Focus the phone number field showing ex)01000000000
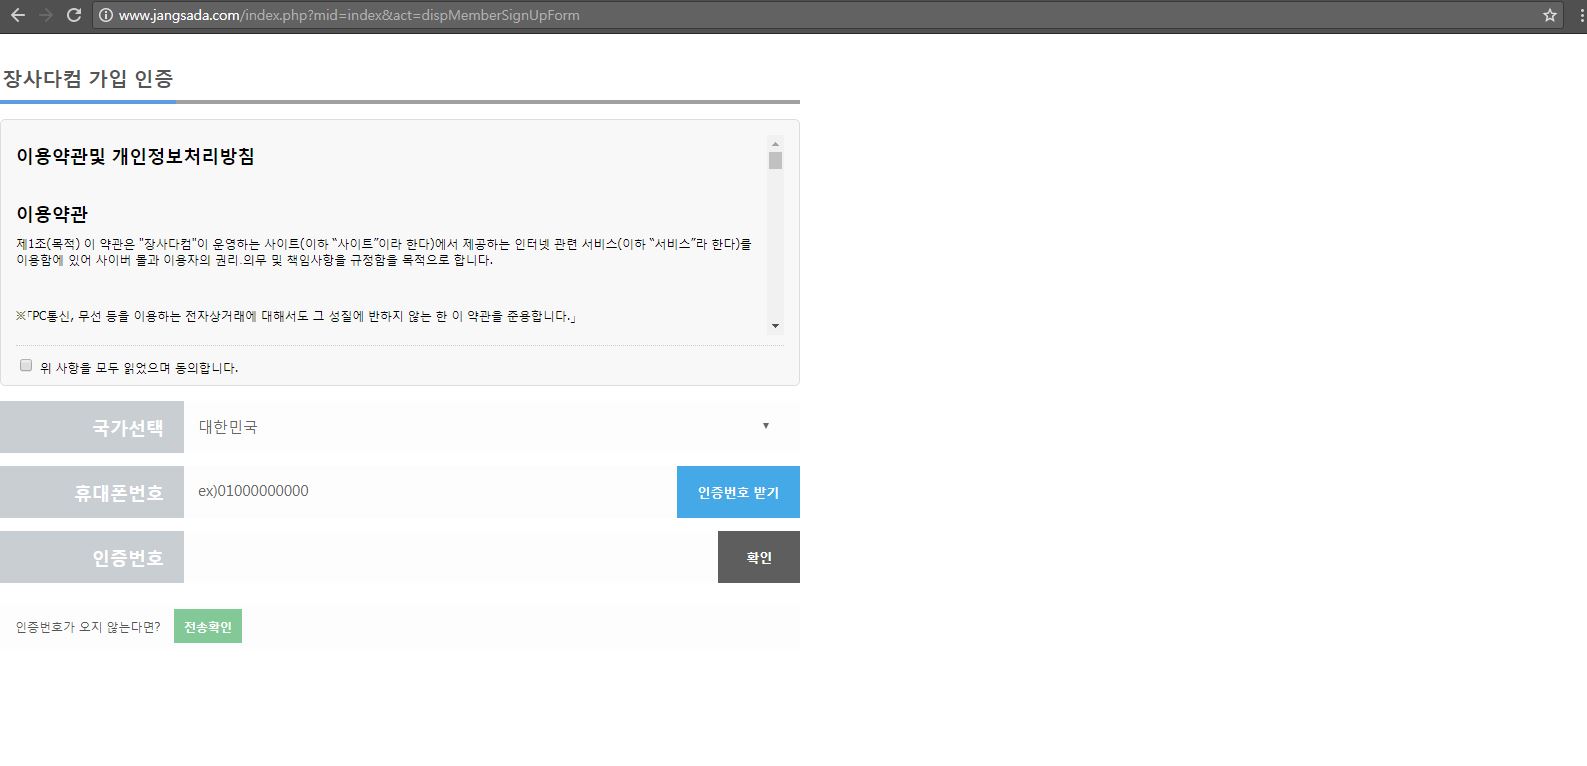 430,492
